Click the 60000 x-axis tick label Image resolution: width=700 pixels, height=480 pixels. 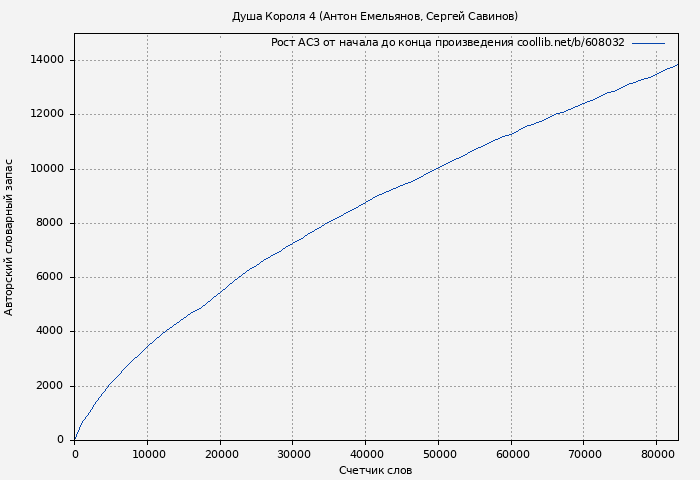[x=511, y=454]
